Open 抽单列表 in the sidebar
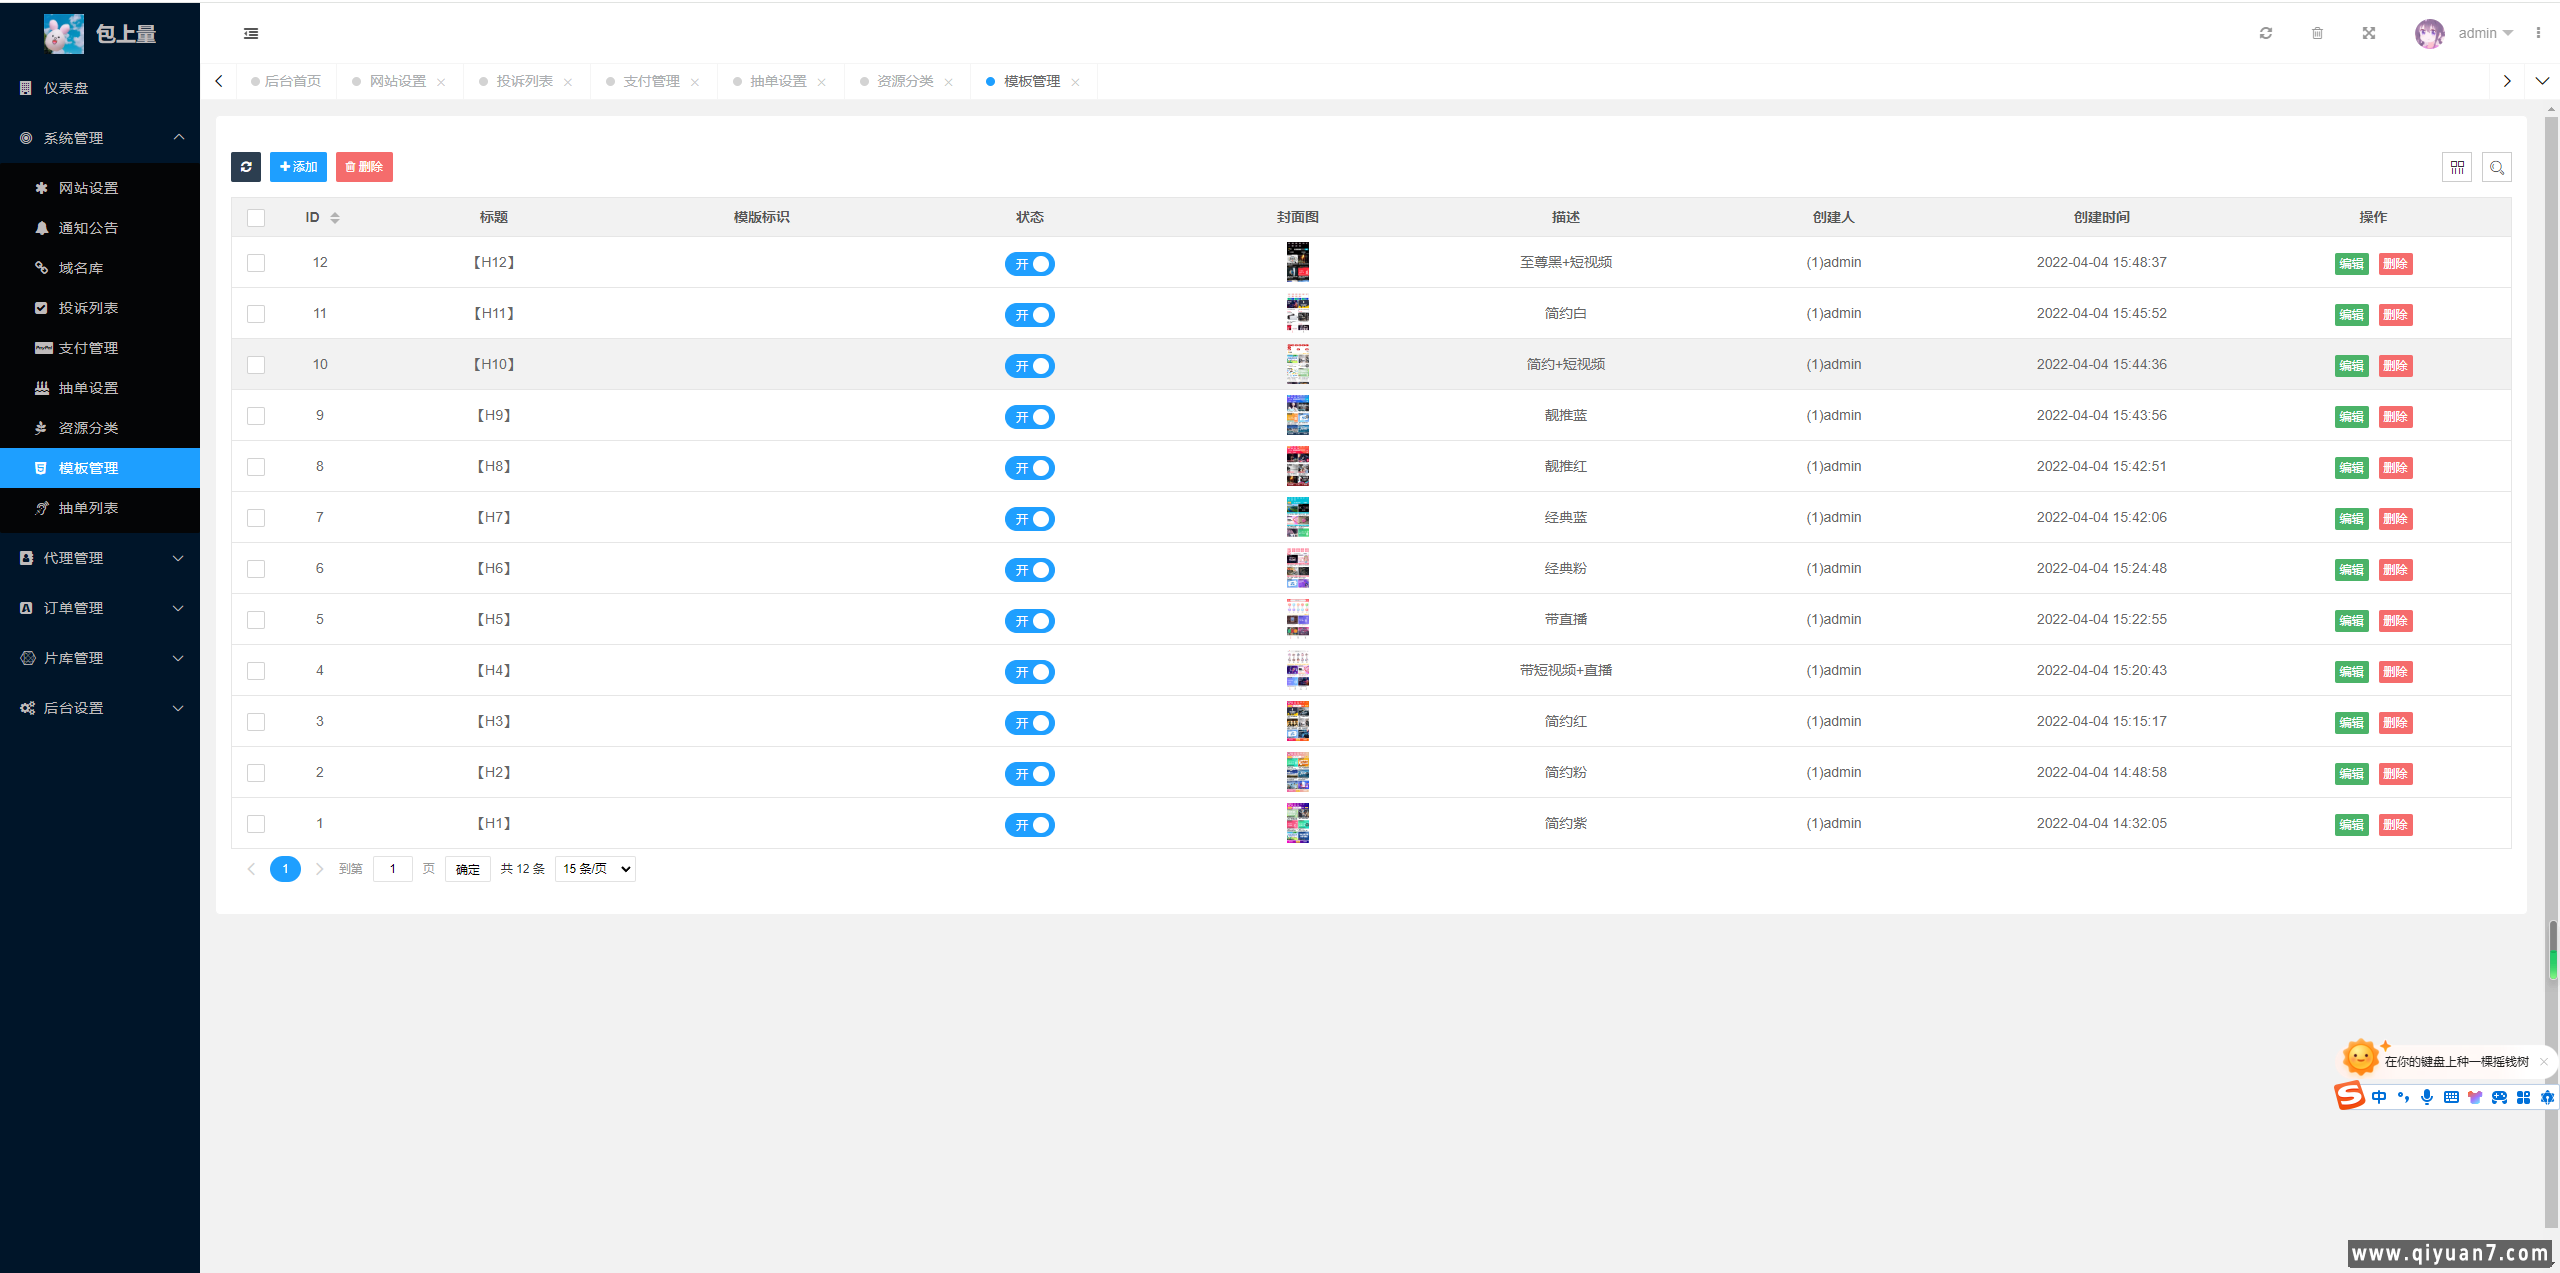The image size is (2560, 1273). click(88, 508)
